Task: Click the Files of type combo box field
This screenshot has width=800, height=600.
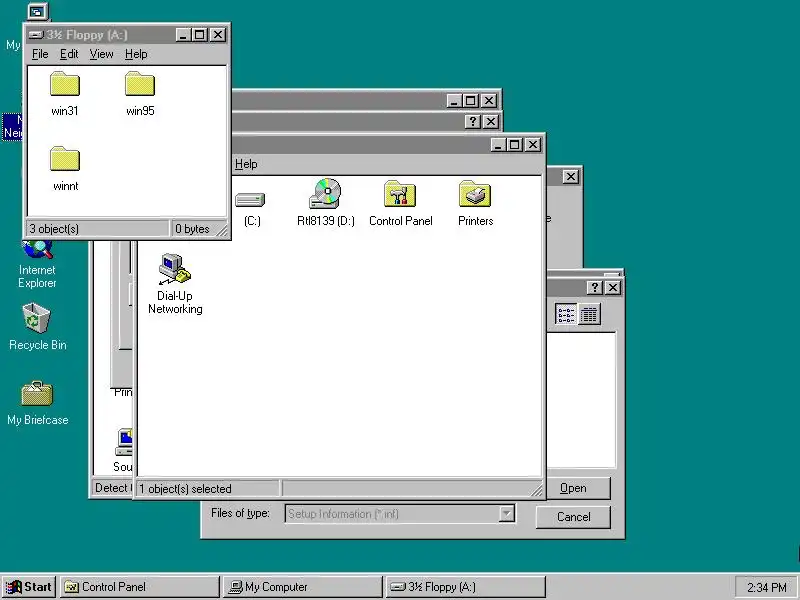Action: 400,514
